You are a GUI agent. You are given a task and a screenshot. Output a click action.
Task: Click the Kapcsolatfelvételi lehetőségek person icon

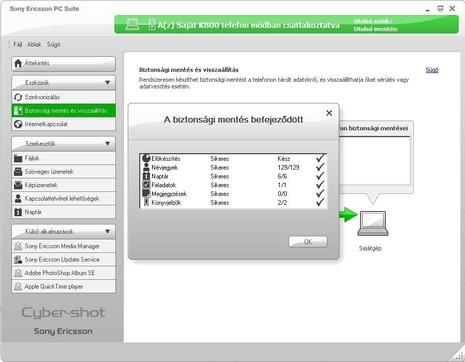pos(18,199)
